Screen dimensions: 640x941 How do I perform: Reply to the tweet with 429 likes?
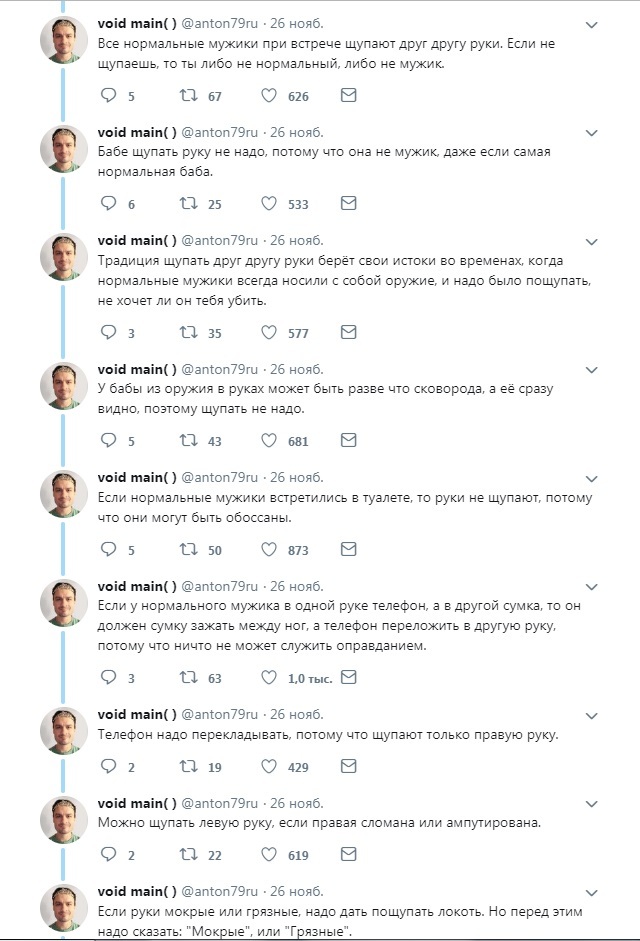pyautogui.click(x=110, y=767)
